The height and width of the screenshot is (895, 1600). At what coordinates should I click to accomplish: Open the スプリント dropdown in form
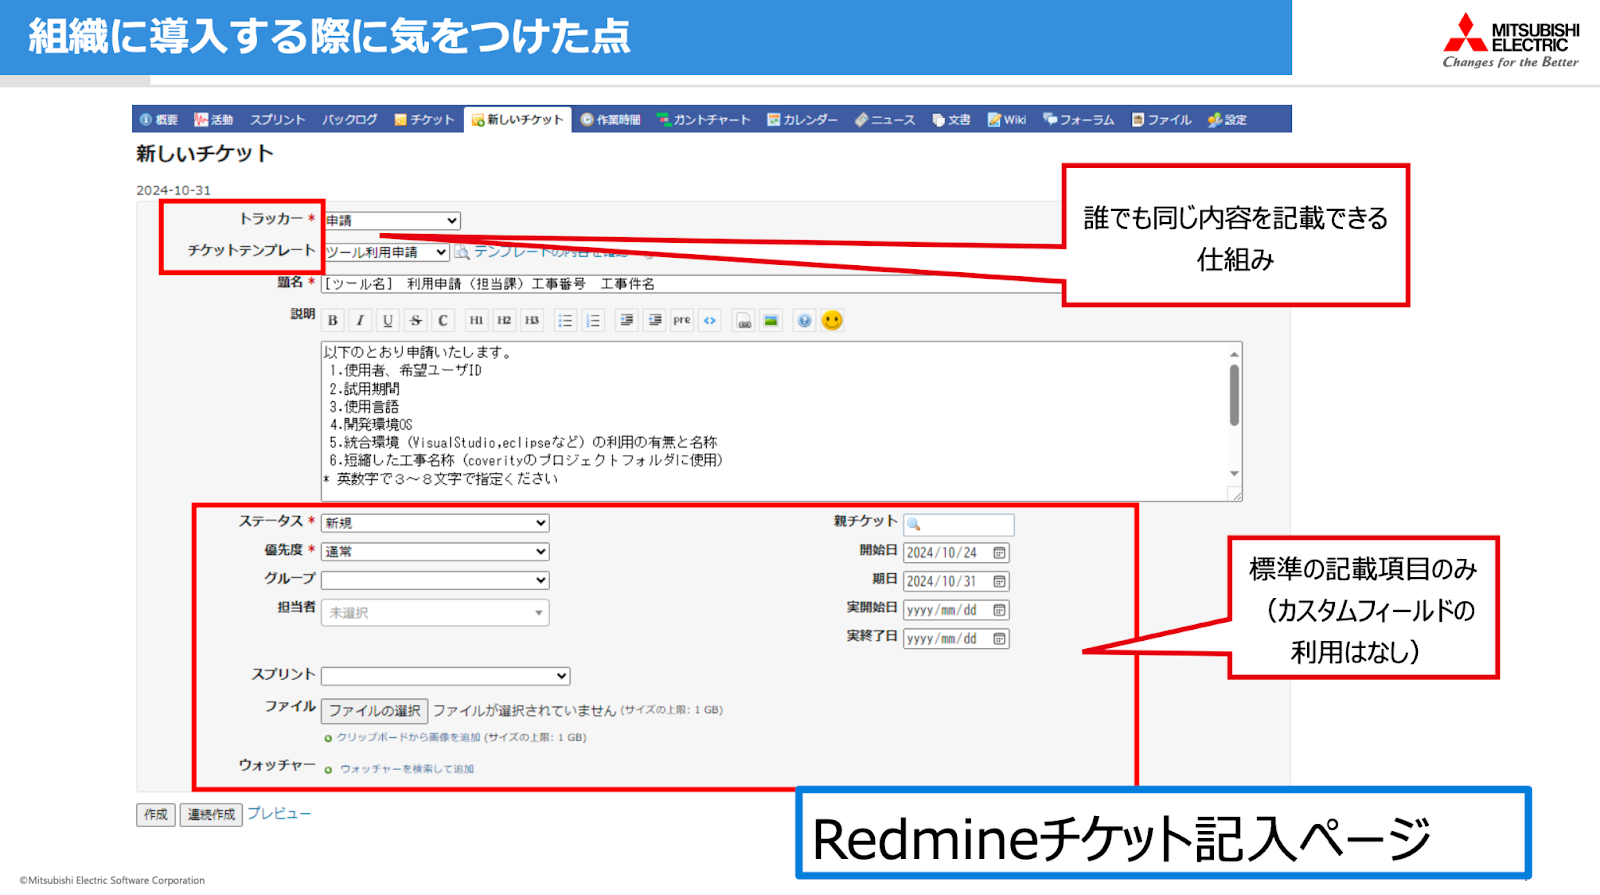click(x=446, y=676)
